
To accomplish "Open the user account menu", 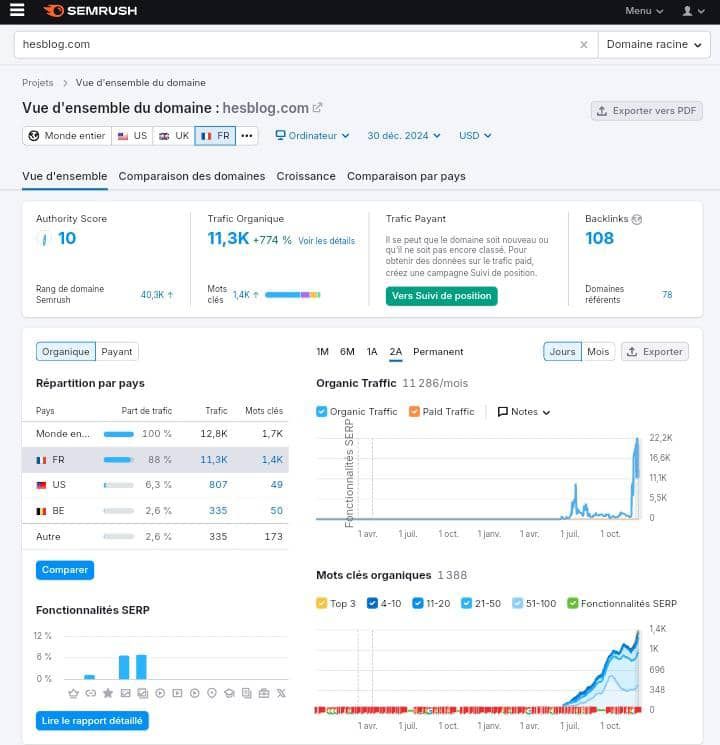I will (693, 10).
